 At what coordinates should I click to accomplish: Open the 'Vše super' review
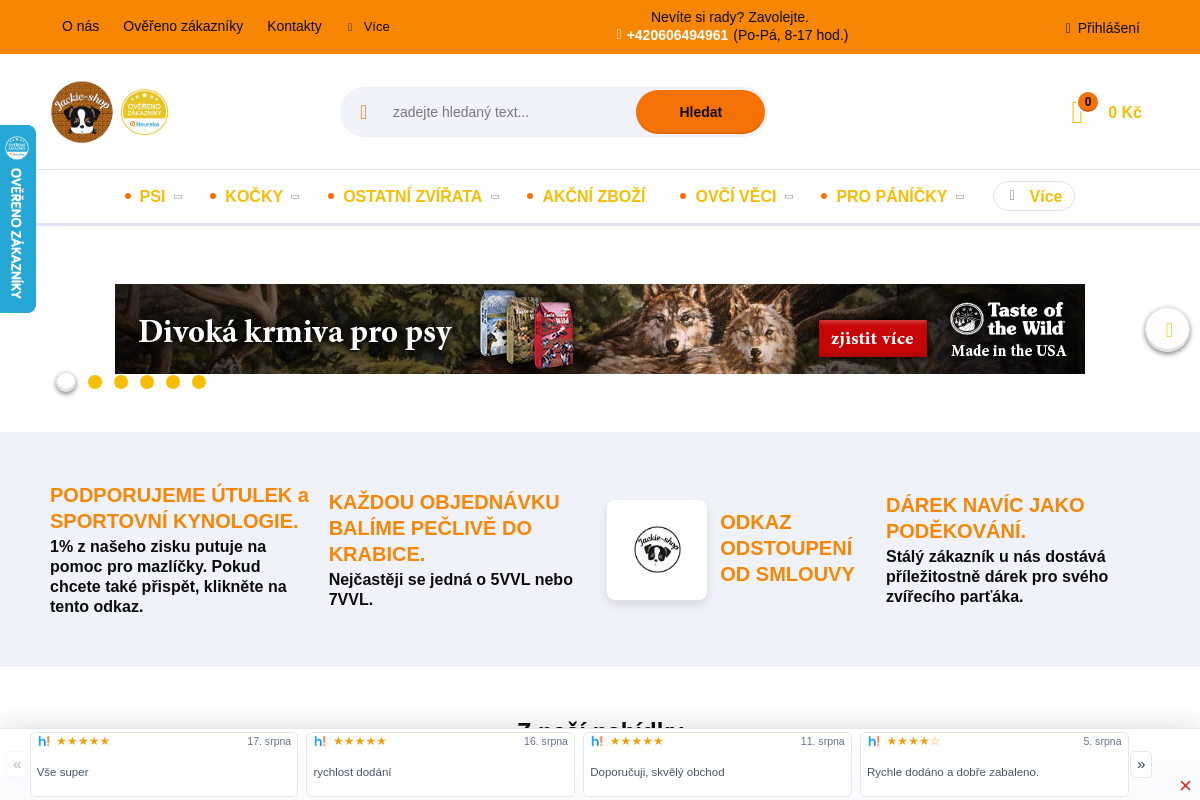pos(164,764)
